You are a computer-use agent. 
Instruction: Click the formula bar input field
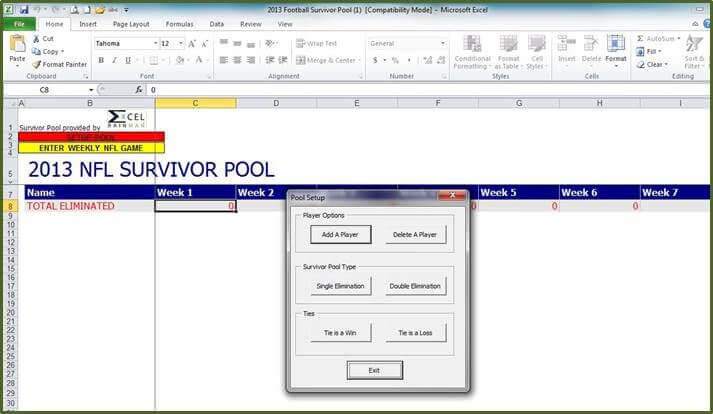[400, 90]
